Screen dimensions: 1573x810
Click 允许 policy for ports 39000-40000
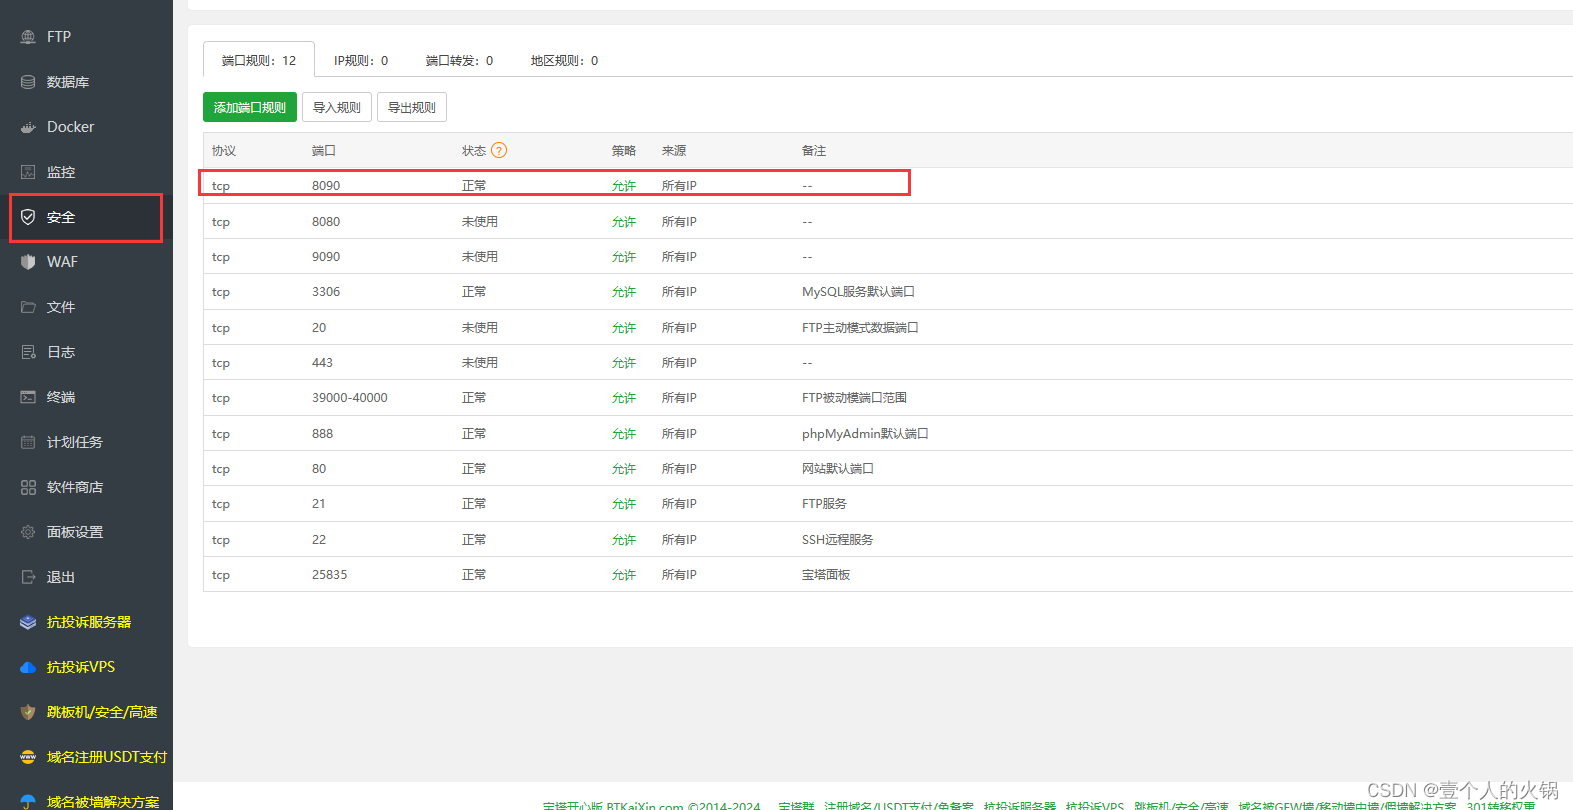click(624, 398)
